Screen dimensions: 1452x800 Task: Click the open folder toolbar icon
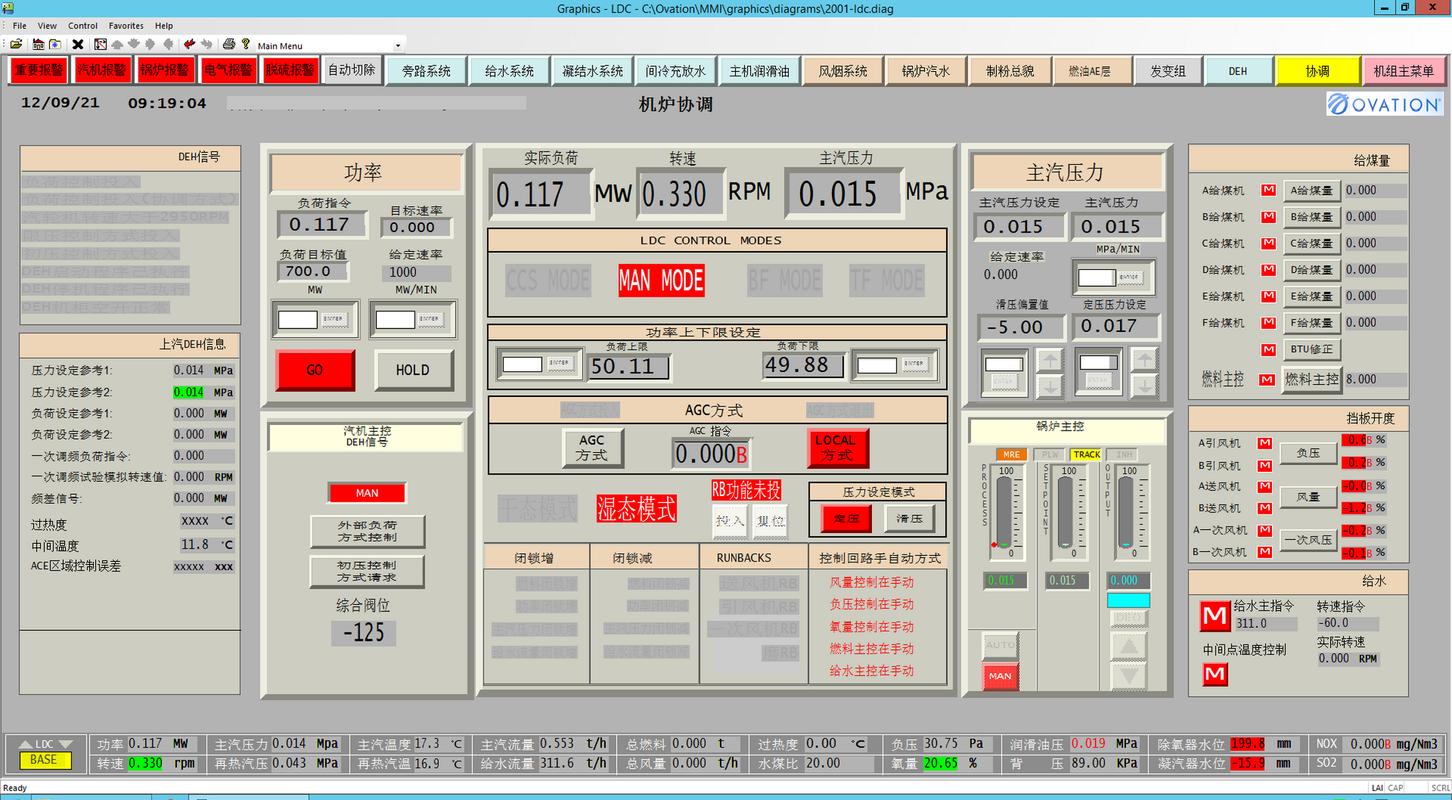tap(17, 44)
